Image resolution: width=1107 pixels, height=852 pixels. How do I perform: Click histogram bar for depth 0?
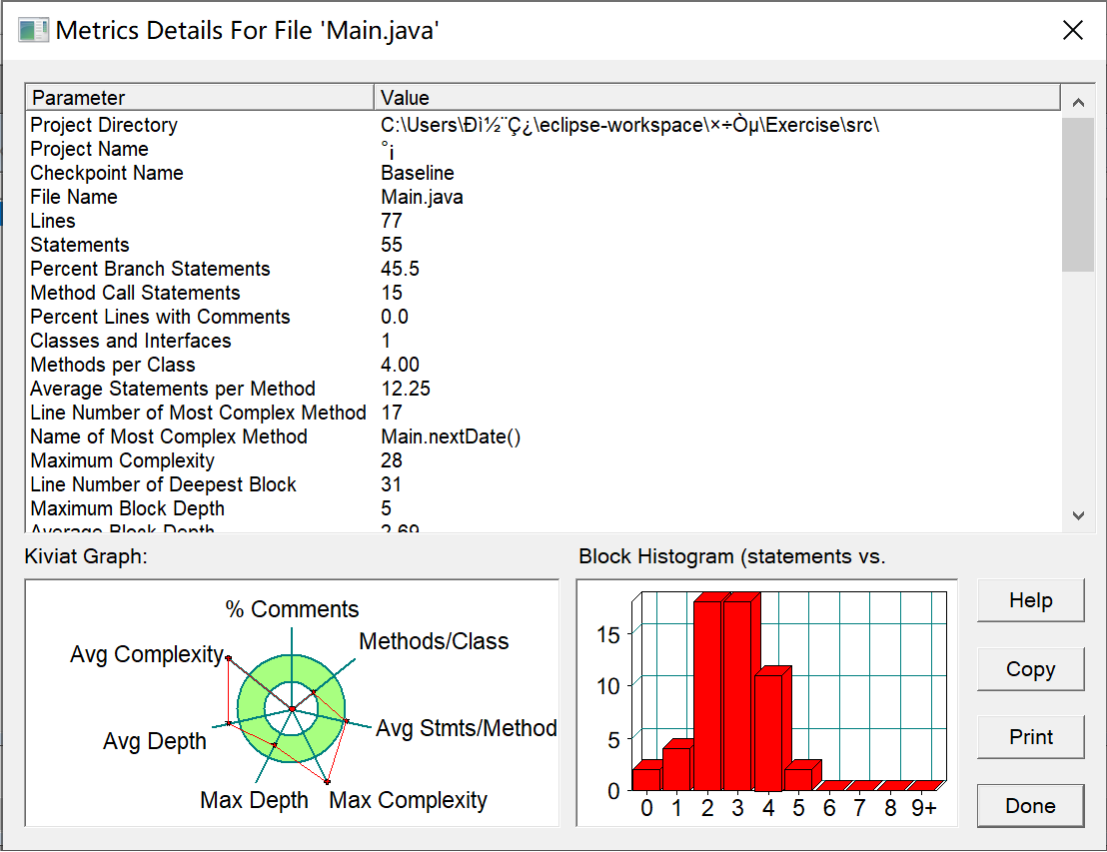[x=646, y=779]
